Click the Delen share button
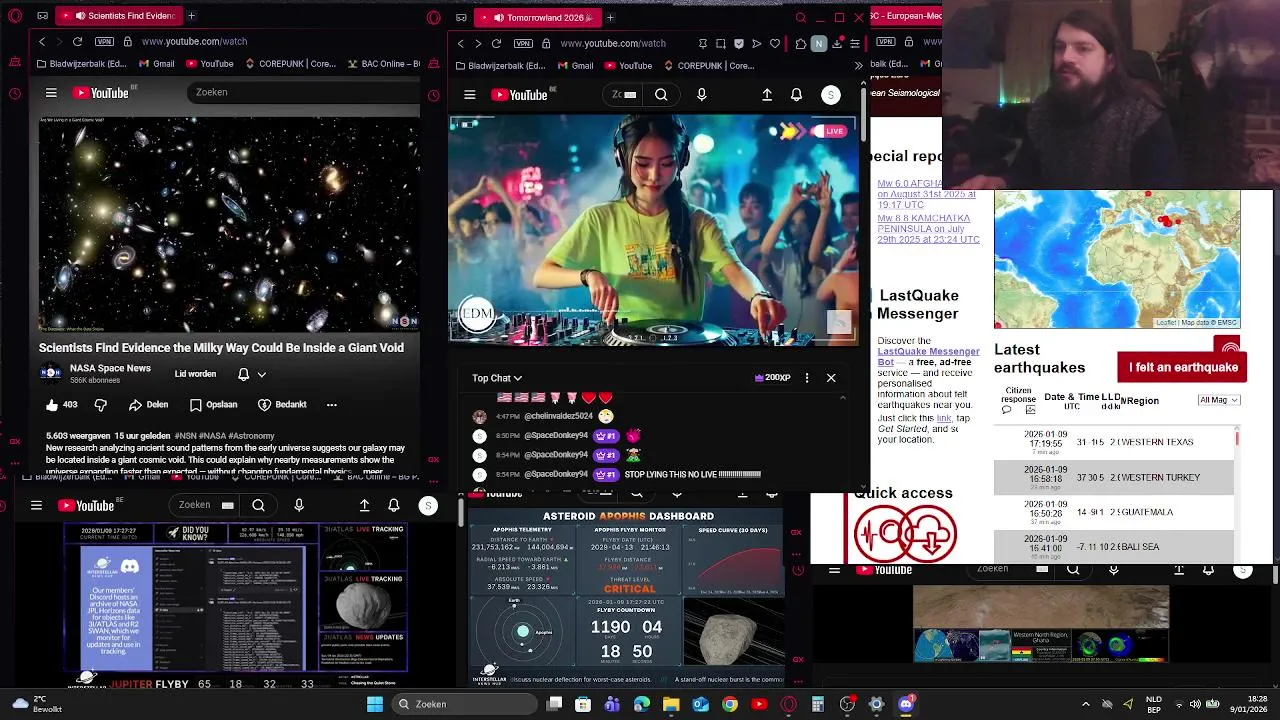This screenshot has width=1280, height=720. coord(148,405)
